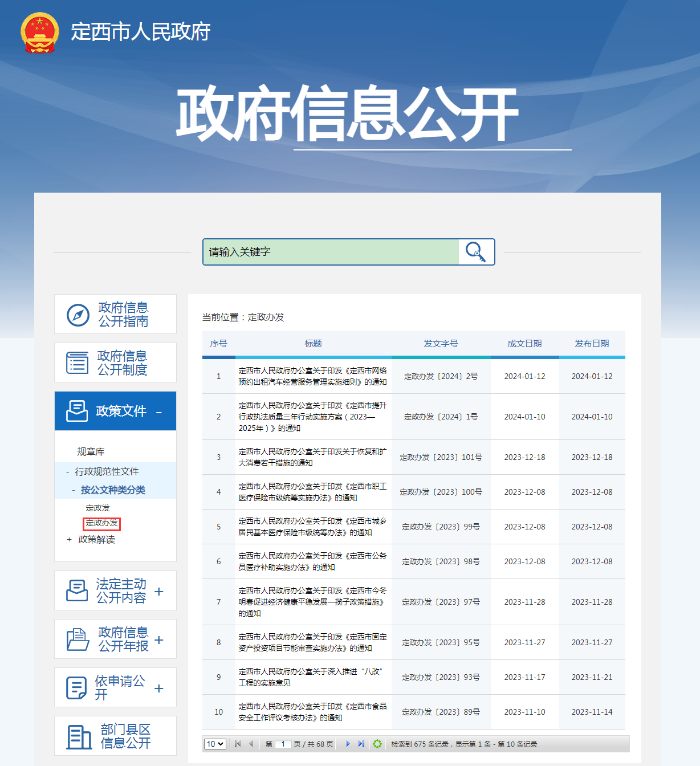This screenshot has height=766, width=700.
Task: Expand the 法定主动公开内容 plus sign
Action: point(159,591)
